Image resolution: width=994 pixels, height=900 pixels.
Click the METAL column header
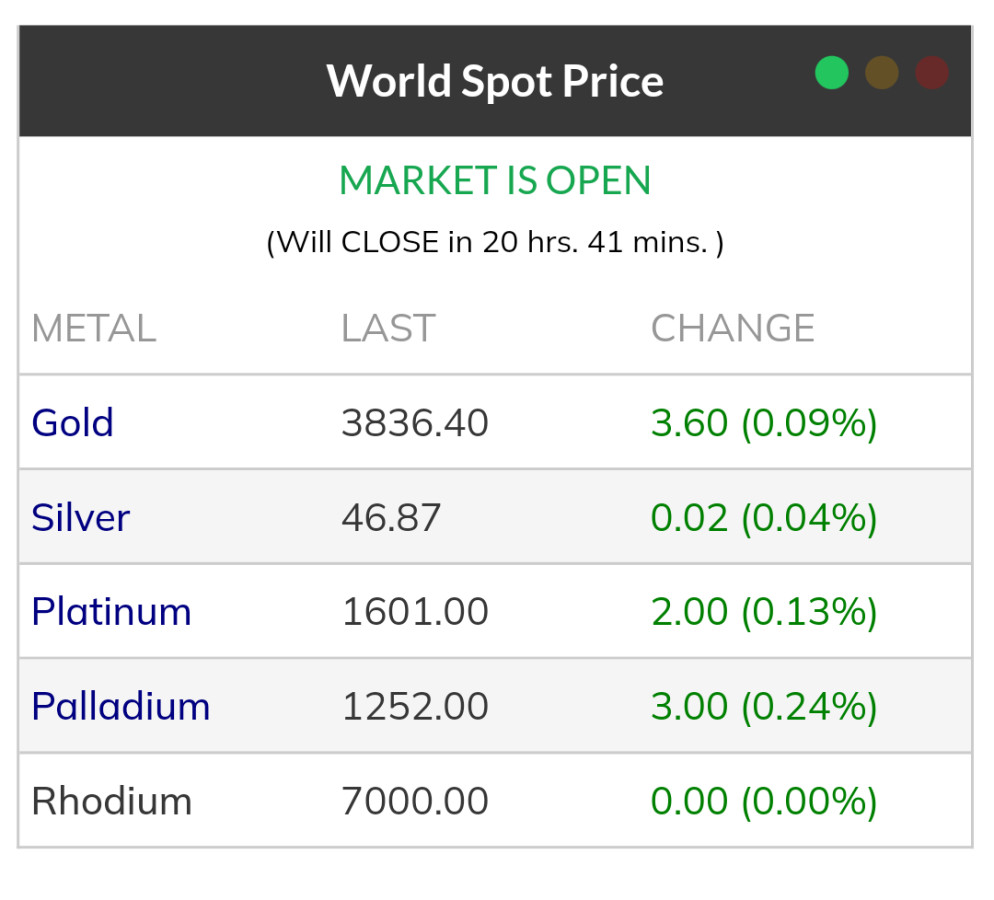click(x=93, y=328)
